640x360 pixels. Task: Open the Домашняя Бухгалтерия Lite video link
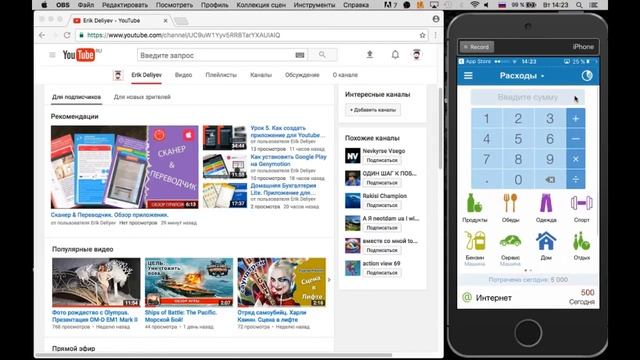click(283, 189)
